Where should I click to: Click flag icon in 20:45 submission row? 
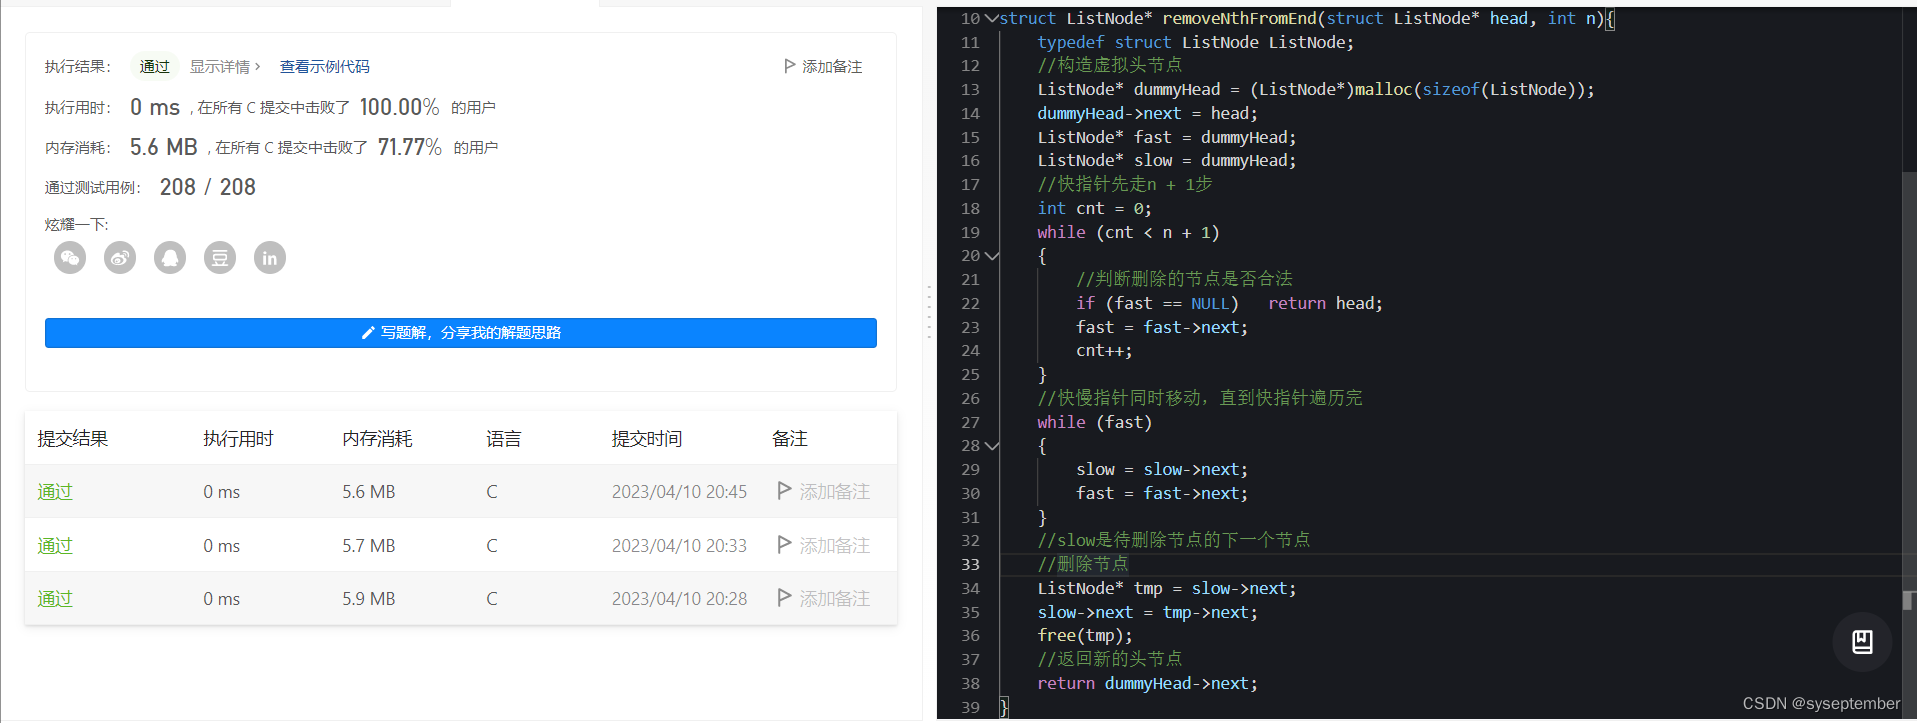(x=784, y=491)
